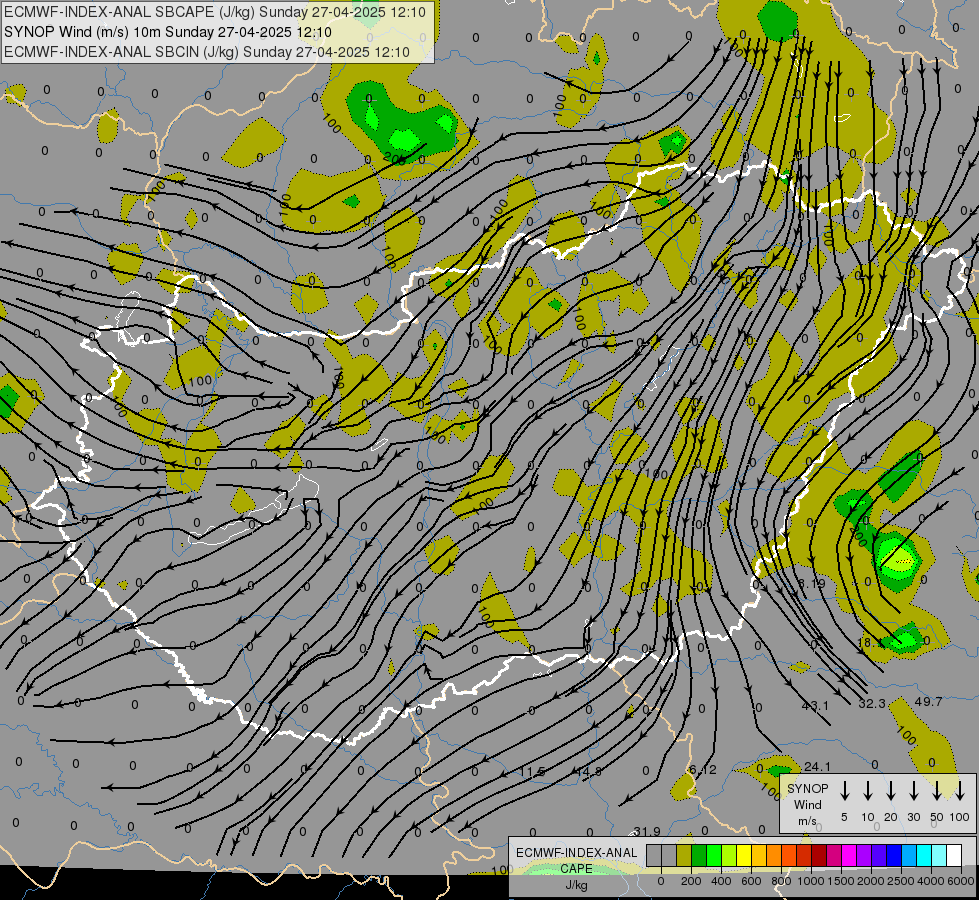Click the 'm/s' unit in wind legend
Screen dimensions: 979x900
[x=807, y=821]
